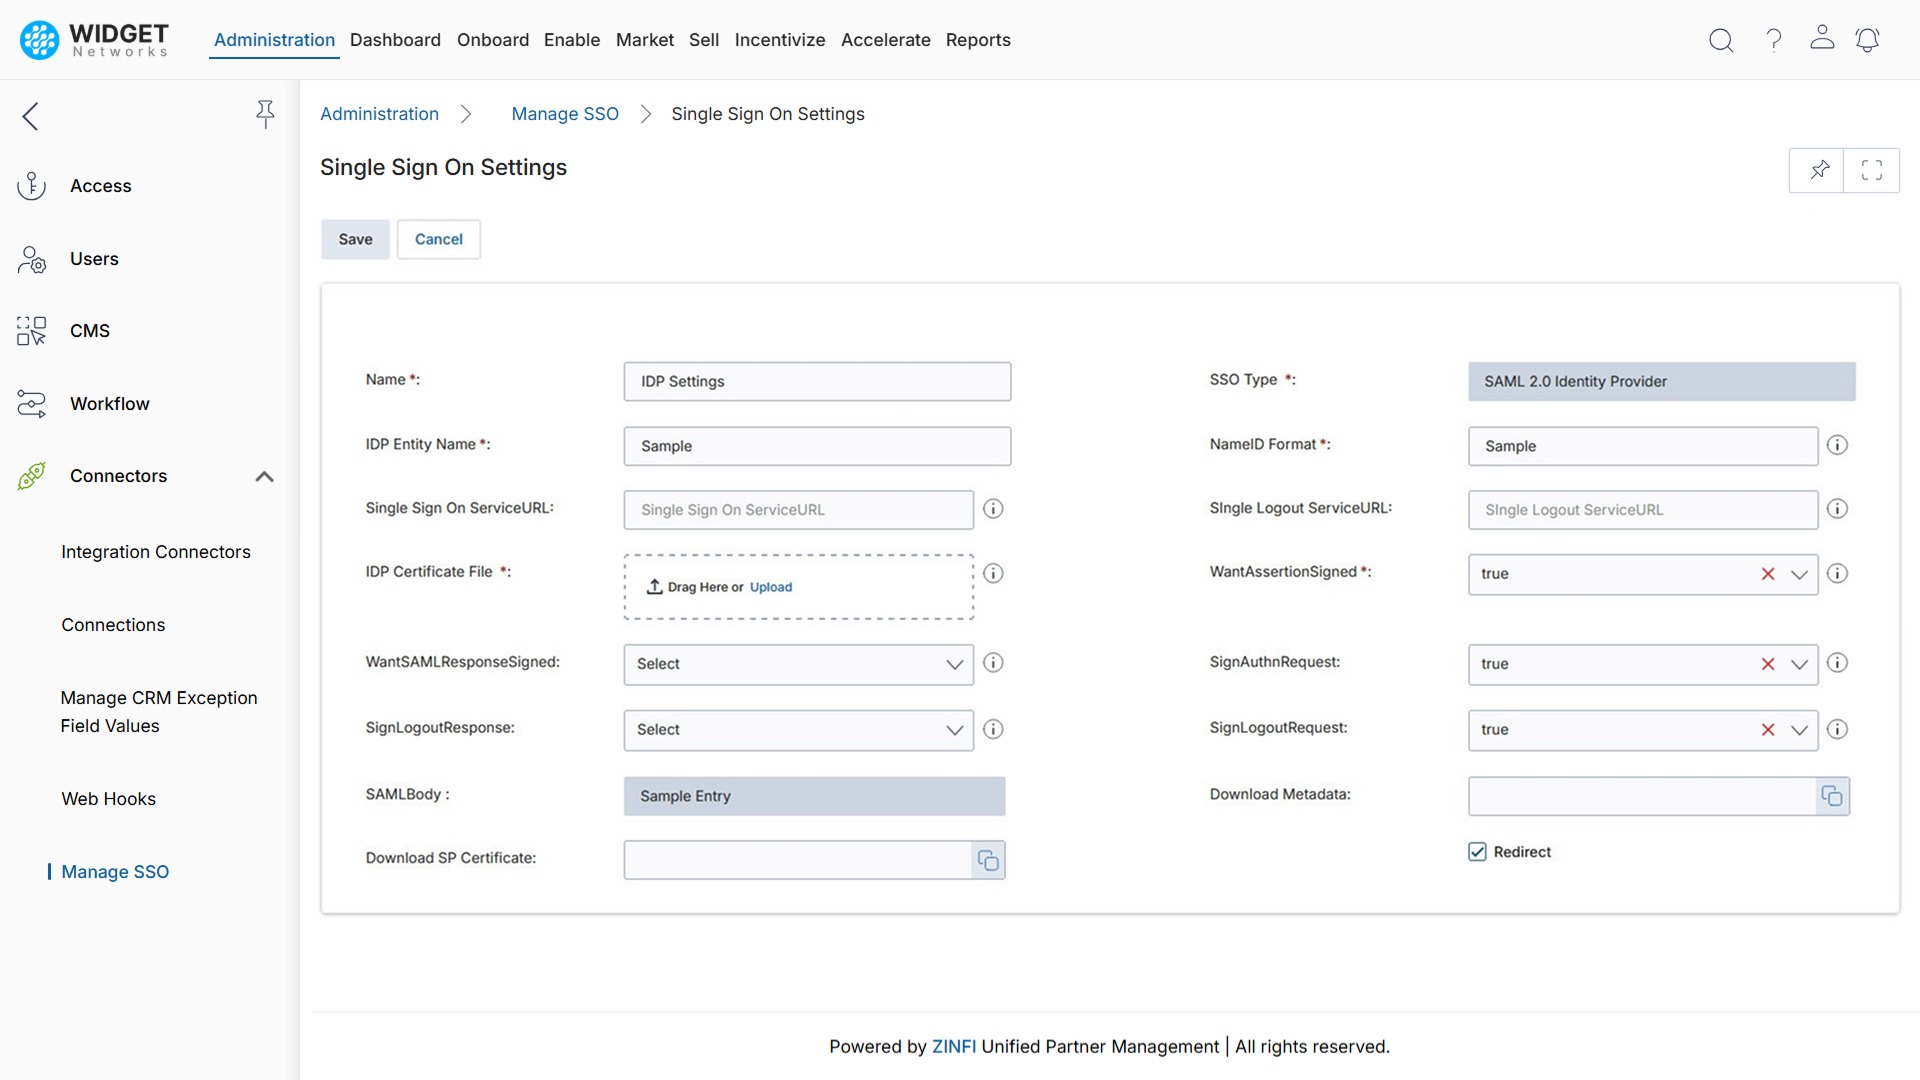This screenshot has width=1920, height=1080.
Task: Pin the left sidebar using the pin icon
Action: [x=265, y=114]
